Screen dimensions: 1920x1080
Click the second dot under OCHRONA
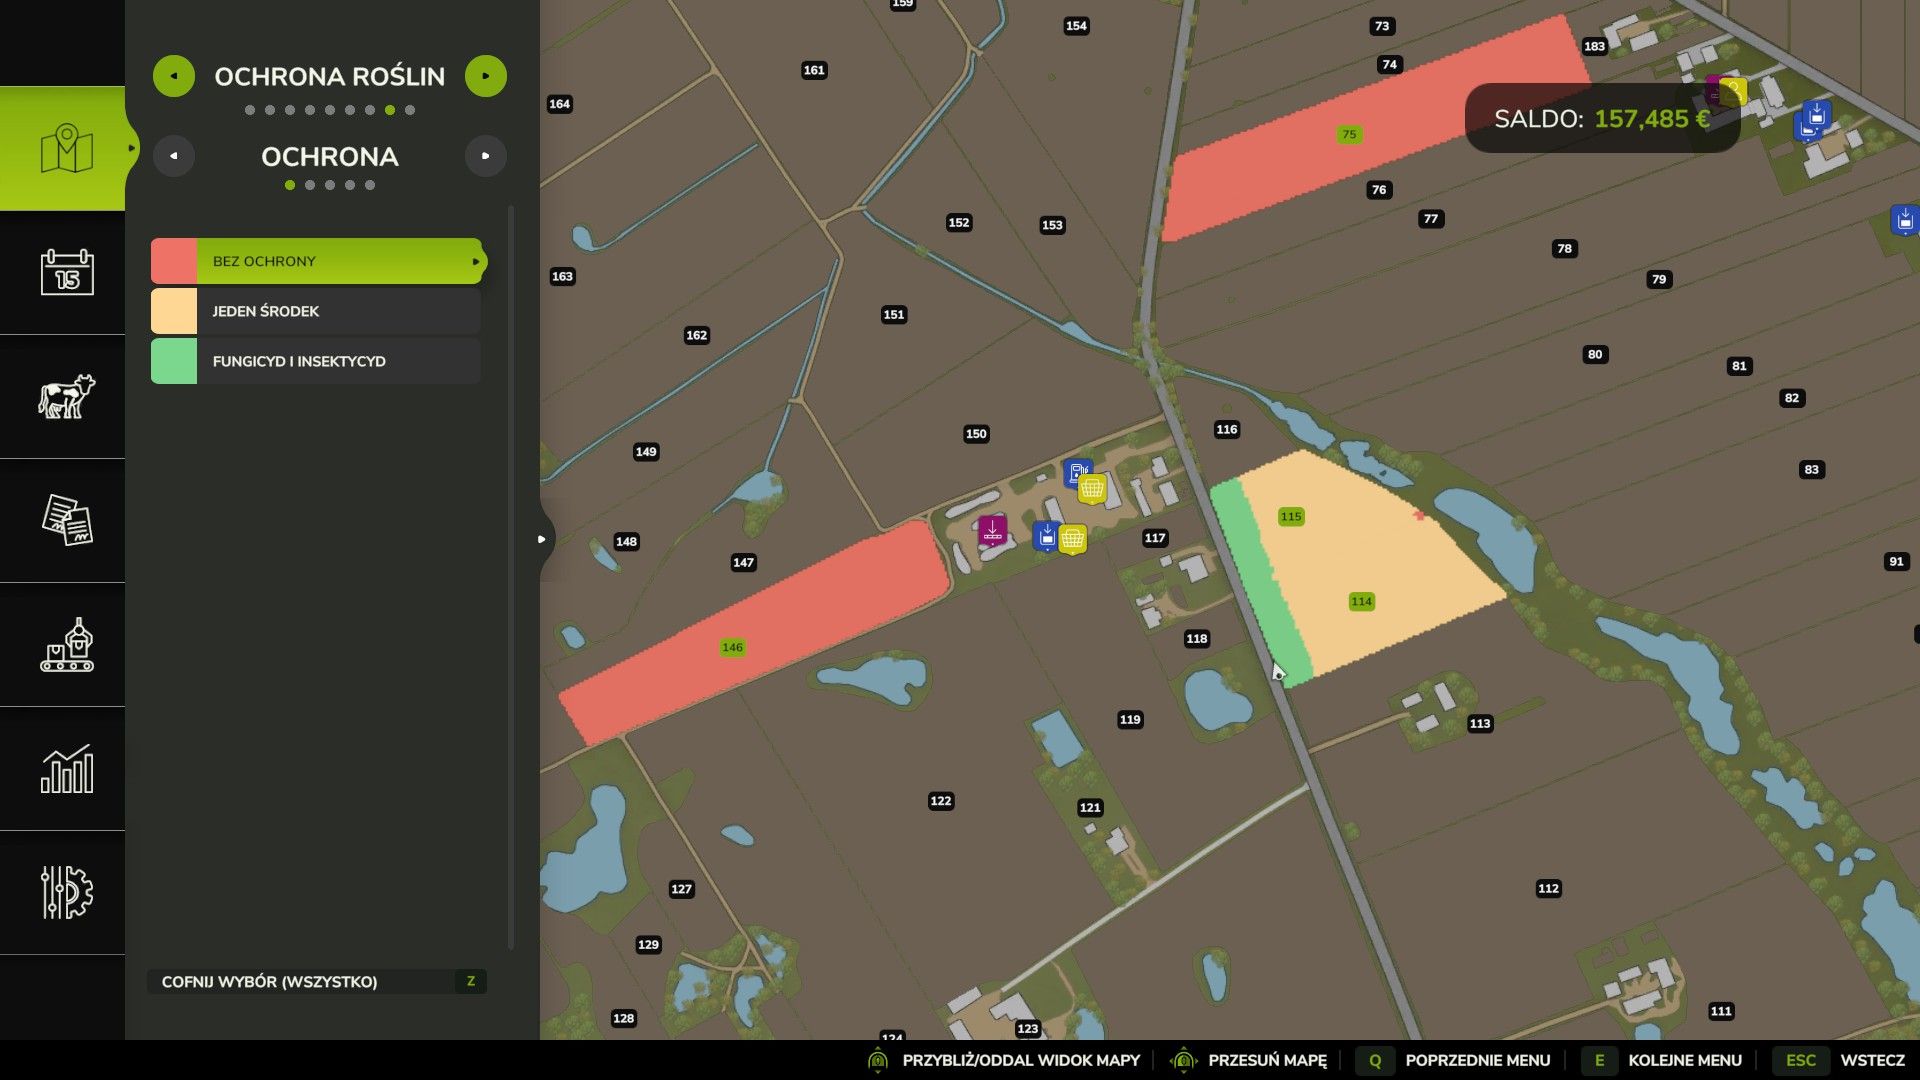[x=310, y=185]
